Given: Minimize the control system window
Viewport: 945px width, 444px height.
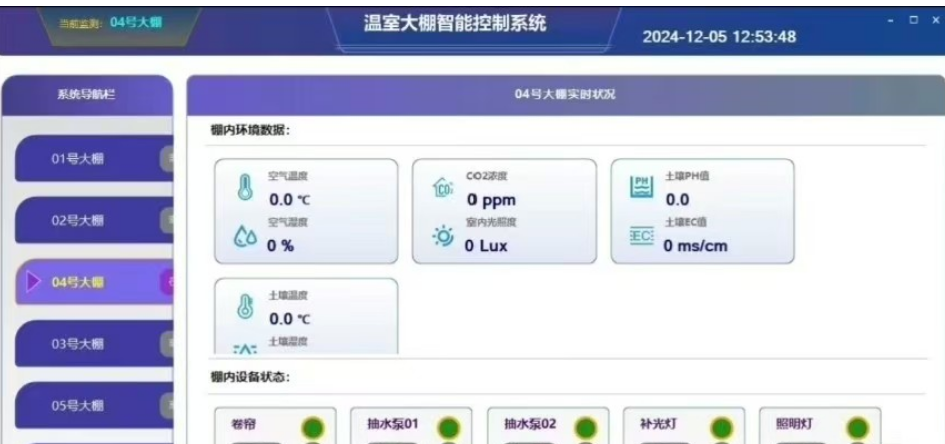Looking at the screenshot, I should coord(891,20).
